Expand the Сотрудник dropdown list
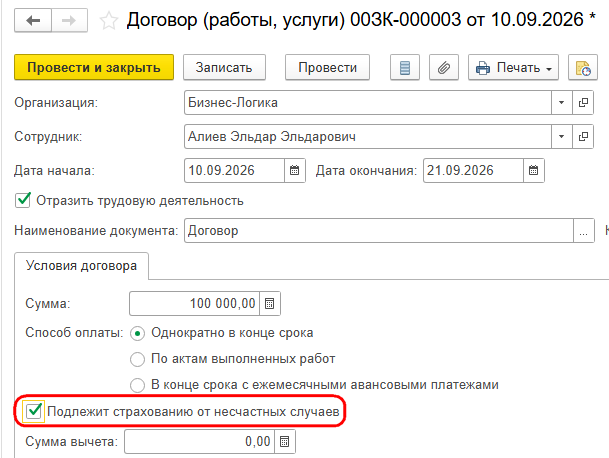 [x=562, y=136]
